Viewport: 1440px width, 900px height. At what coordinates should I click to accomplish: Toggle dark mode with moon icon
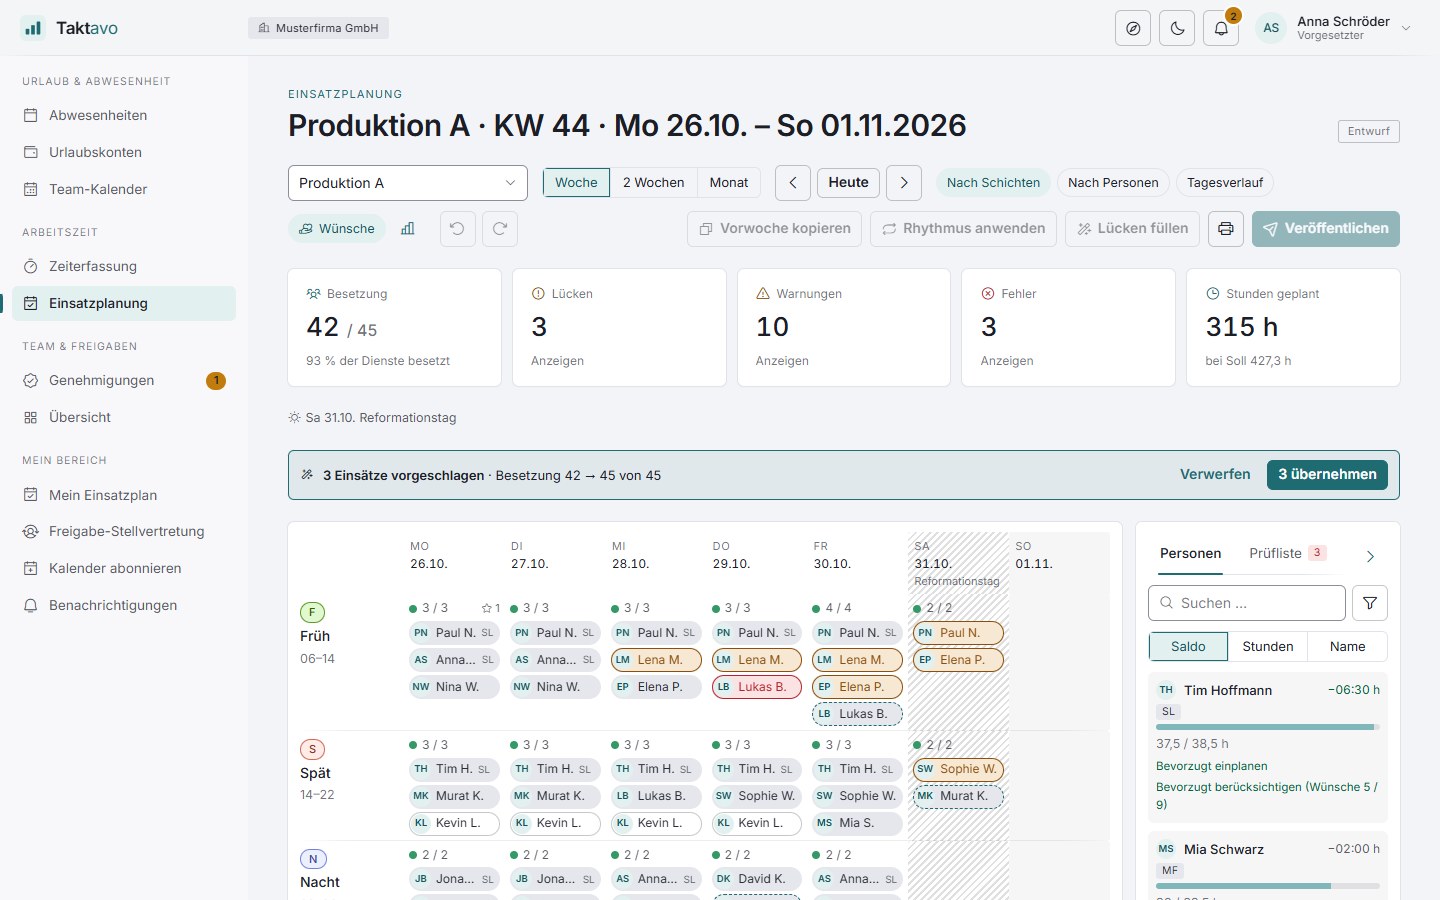pos(1177,28)
